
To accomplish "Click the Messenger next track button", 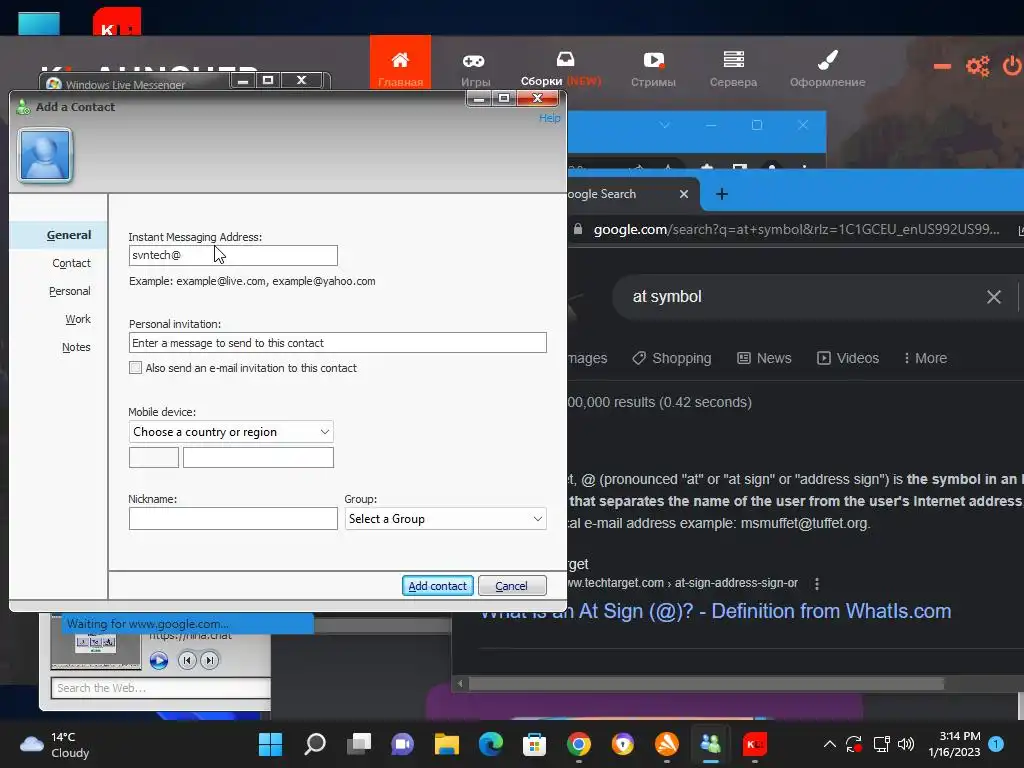I will [x=210, y=660].
